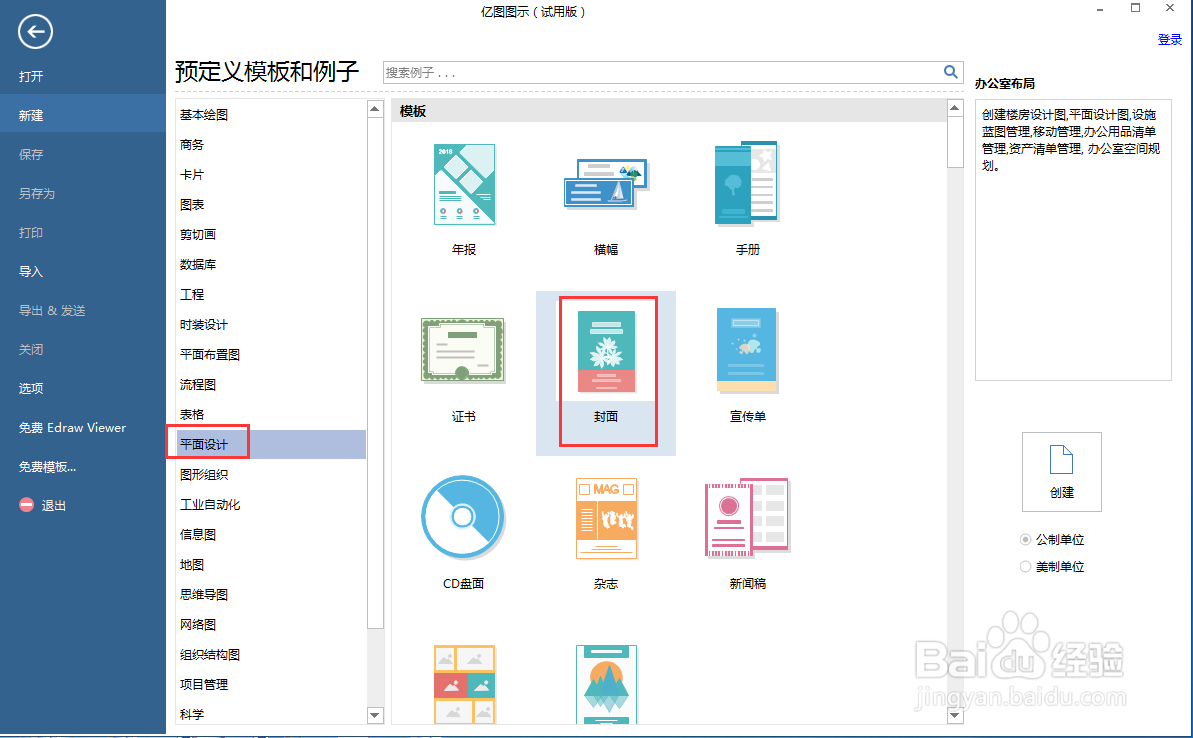Viewport: 1193px width, 738px height.
Task: Open the photo collage template thumbnail
Action: tap(464, 684)
